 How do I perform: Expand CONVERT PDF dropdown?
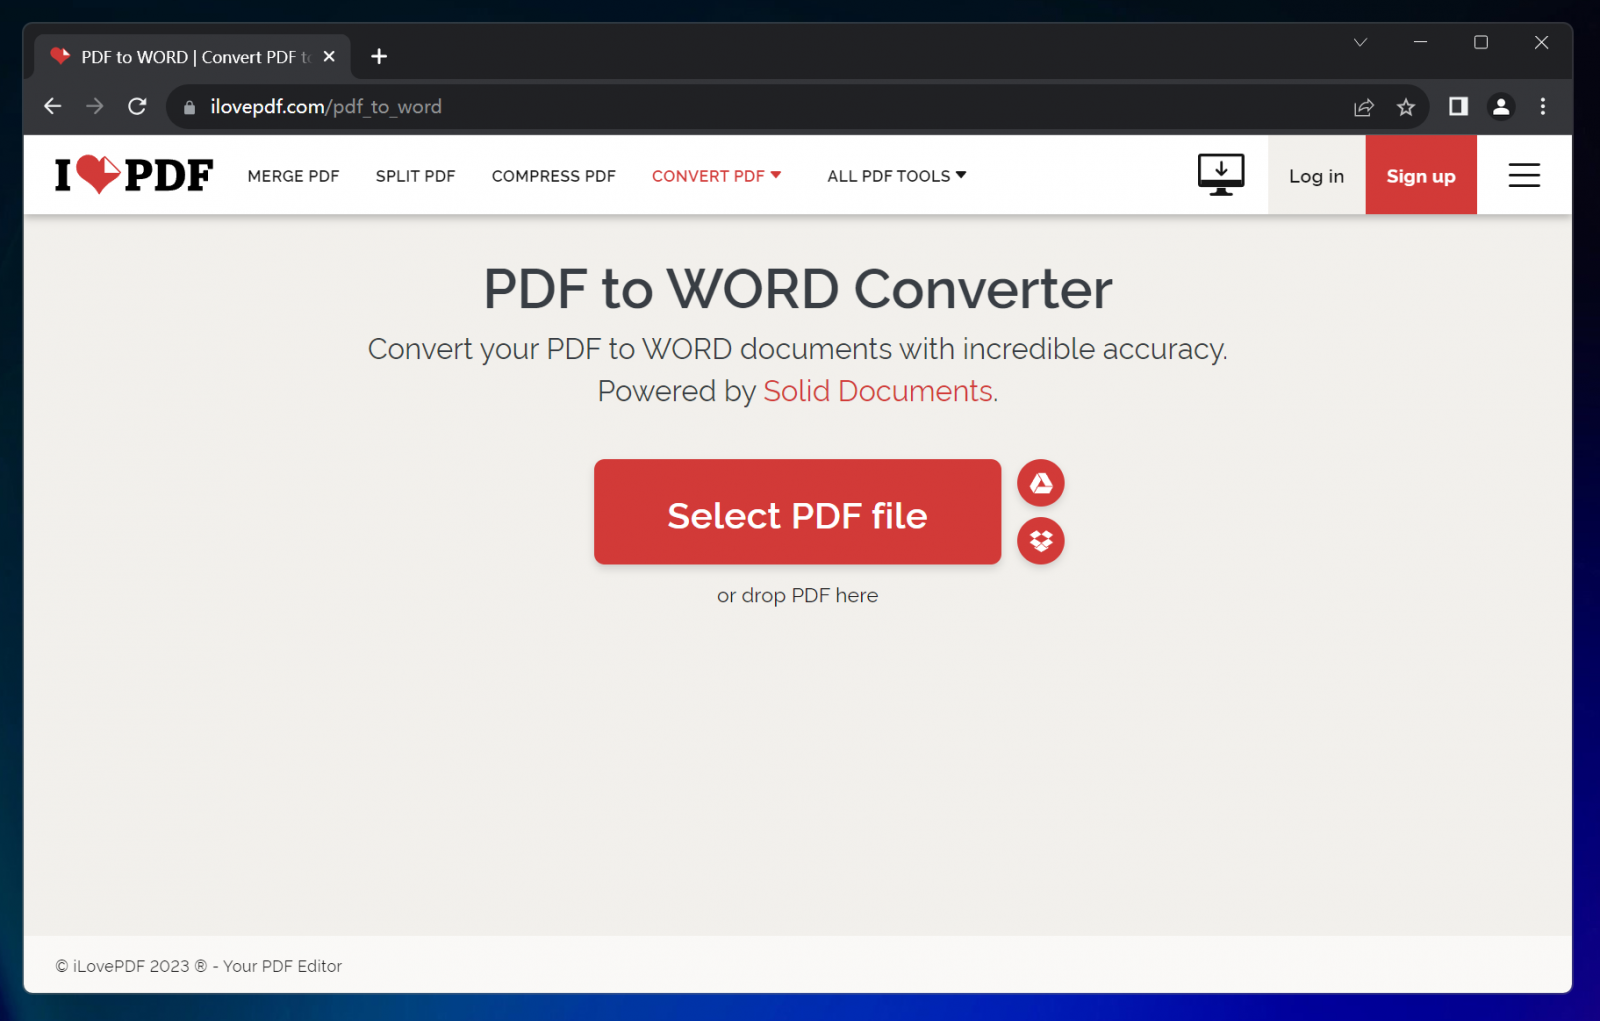coord(717,176)
